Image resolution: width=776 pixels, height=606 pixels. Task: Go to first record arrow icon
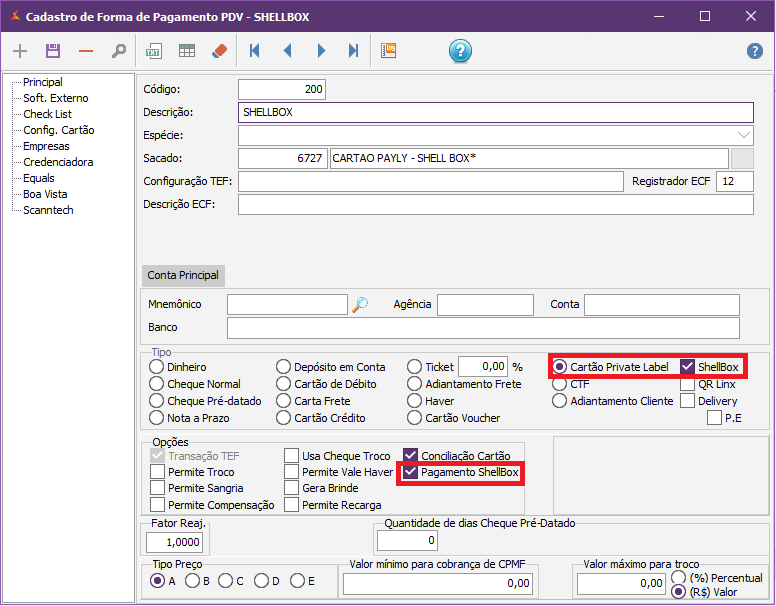[x=254, y=51]
